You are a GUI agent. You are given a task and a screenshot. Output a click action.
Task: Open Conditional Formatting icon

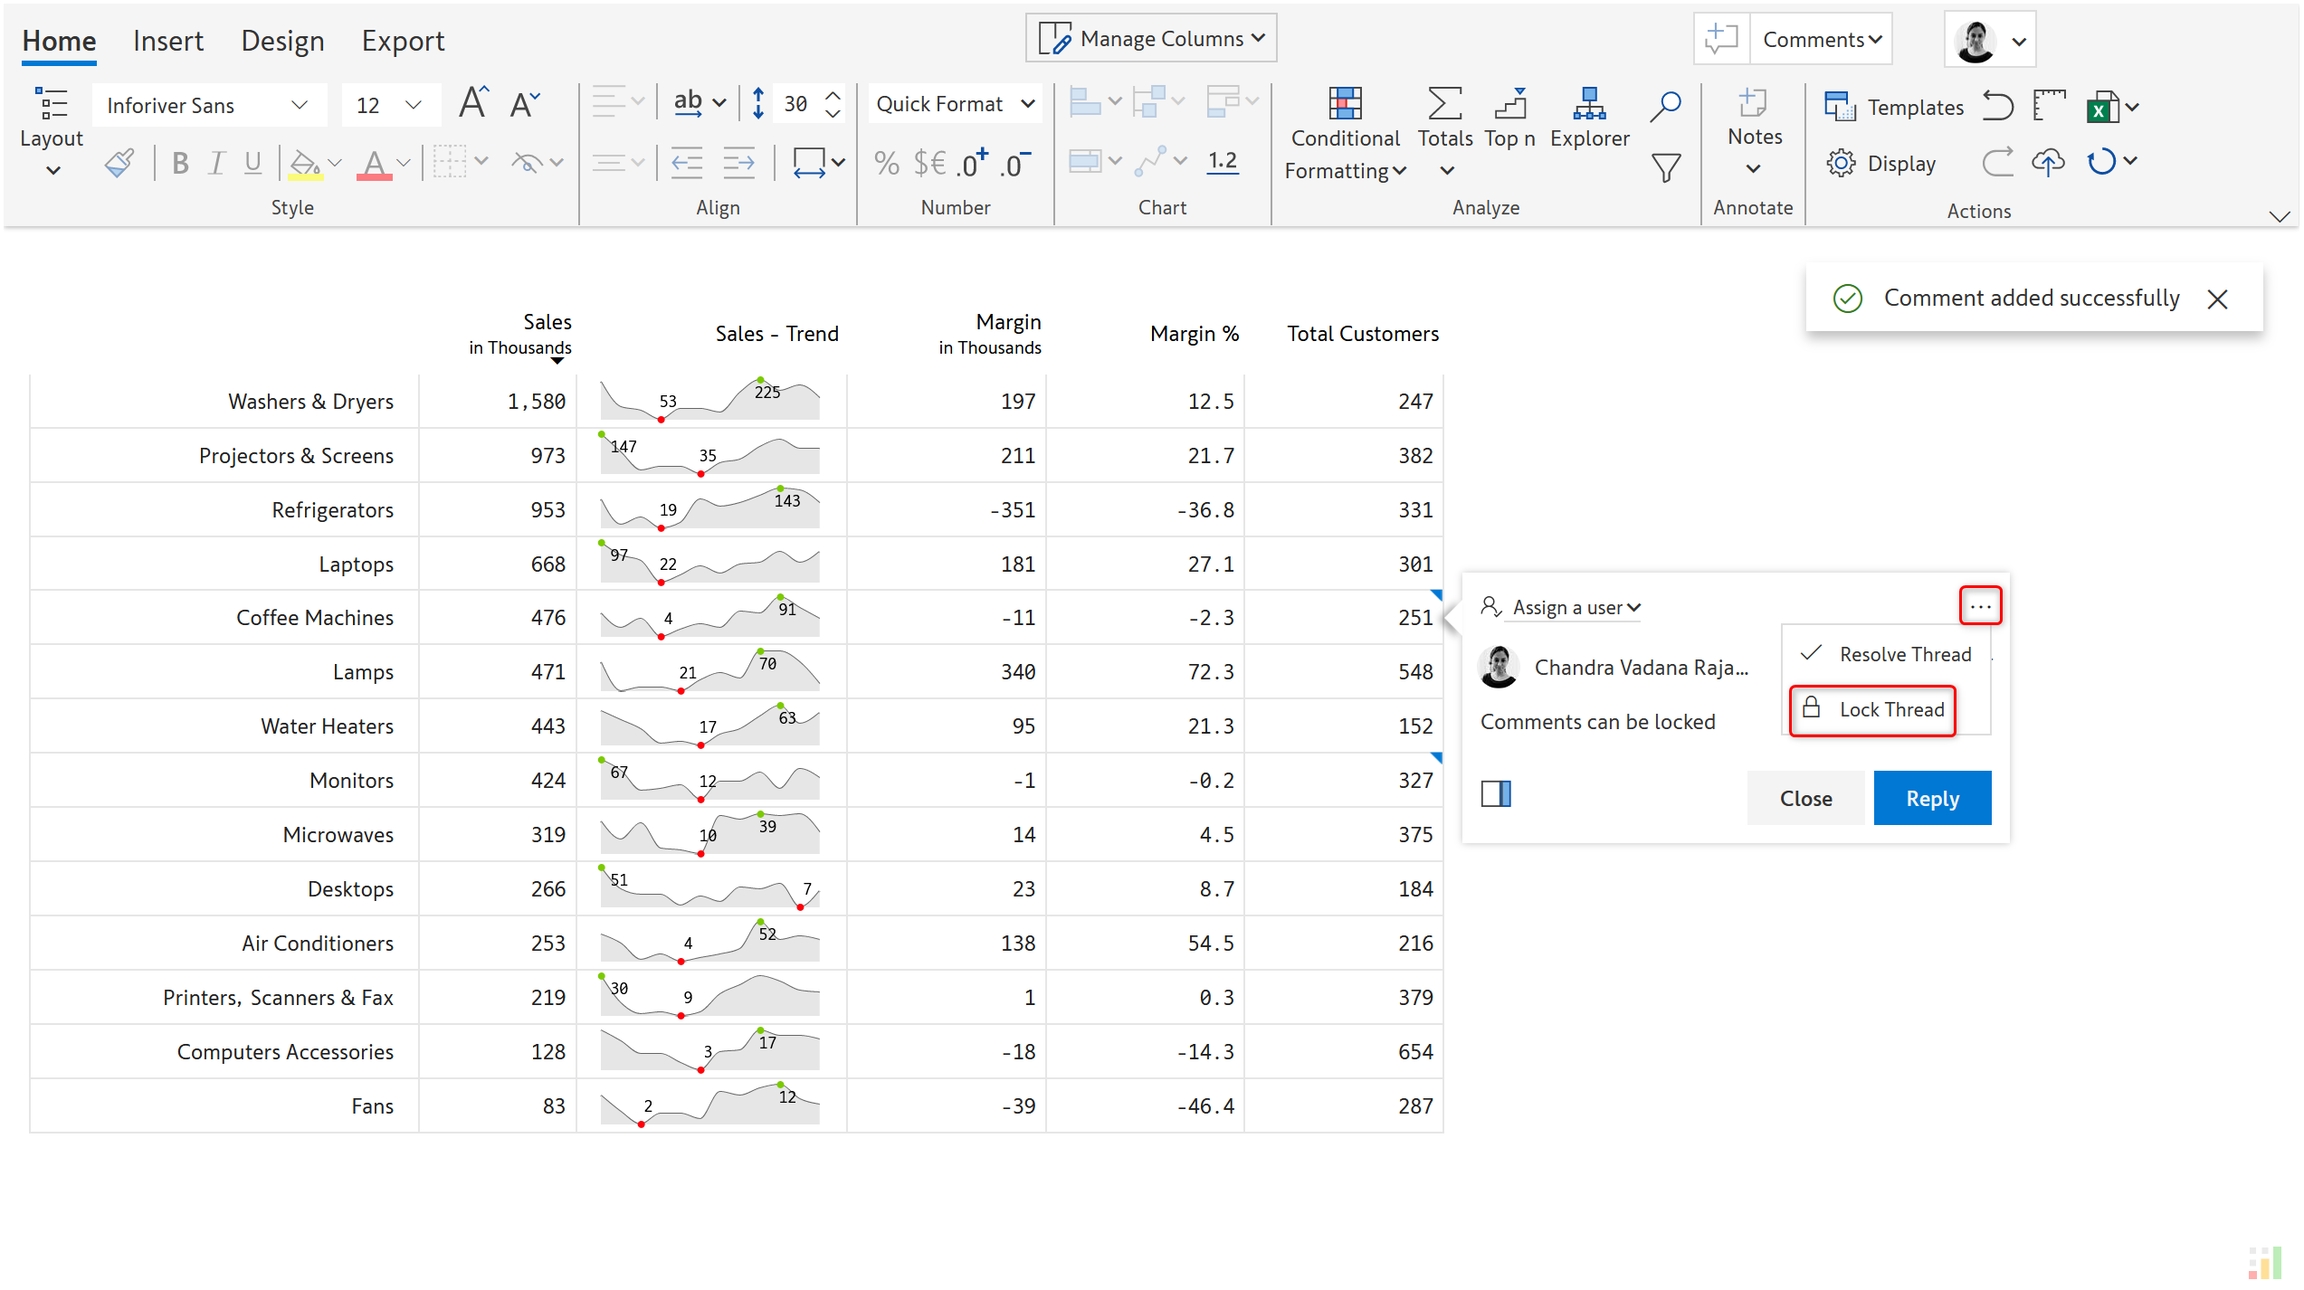click(1344, 104)
